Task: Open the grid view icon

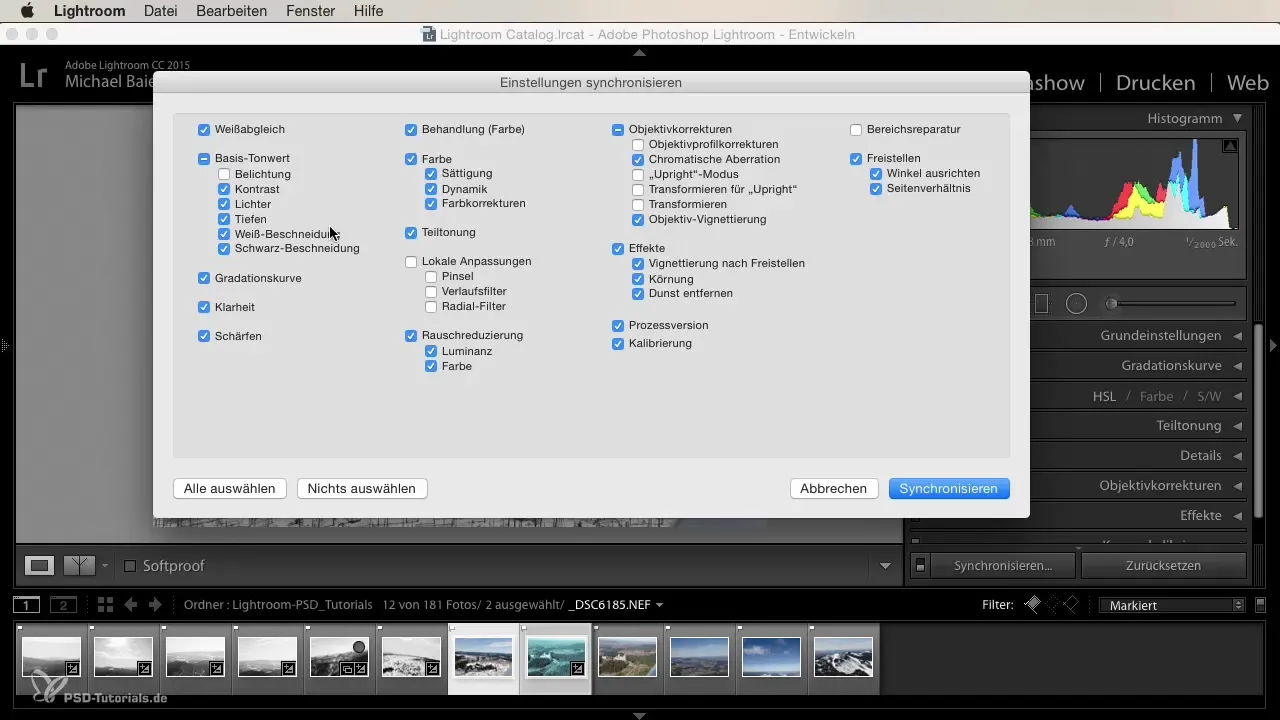Action: pyautogui.click(x=105, y=605)
